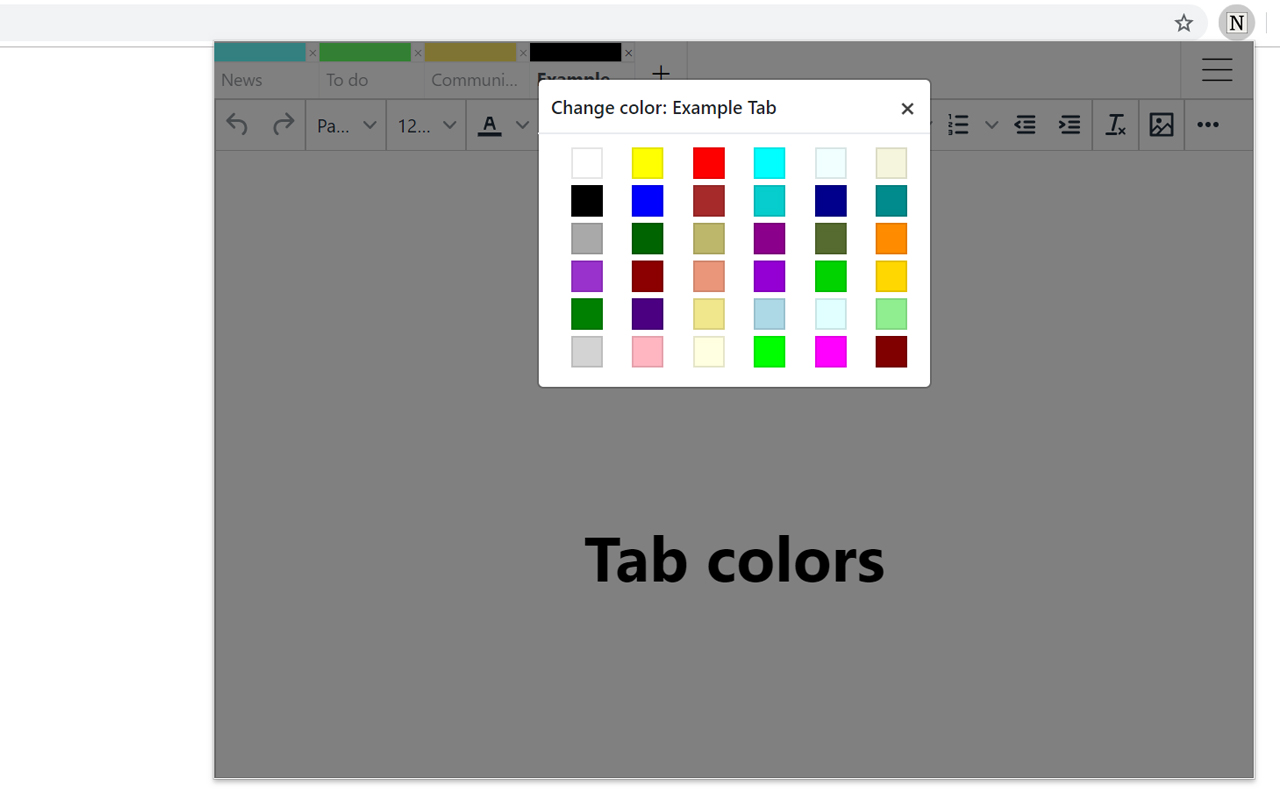This screenshot has width=1280, height=800.
Task: Close the News tab
Action: pos(312,53)
